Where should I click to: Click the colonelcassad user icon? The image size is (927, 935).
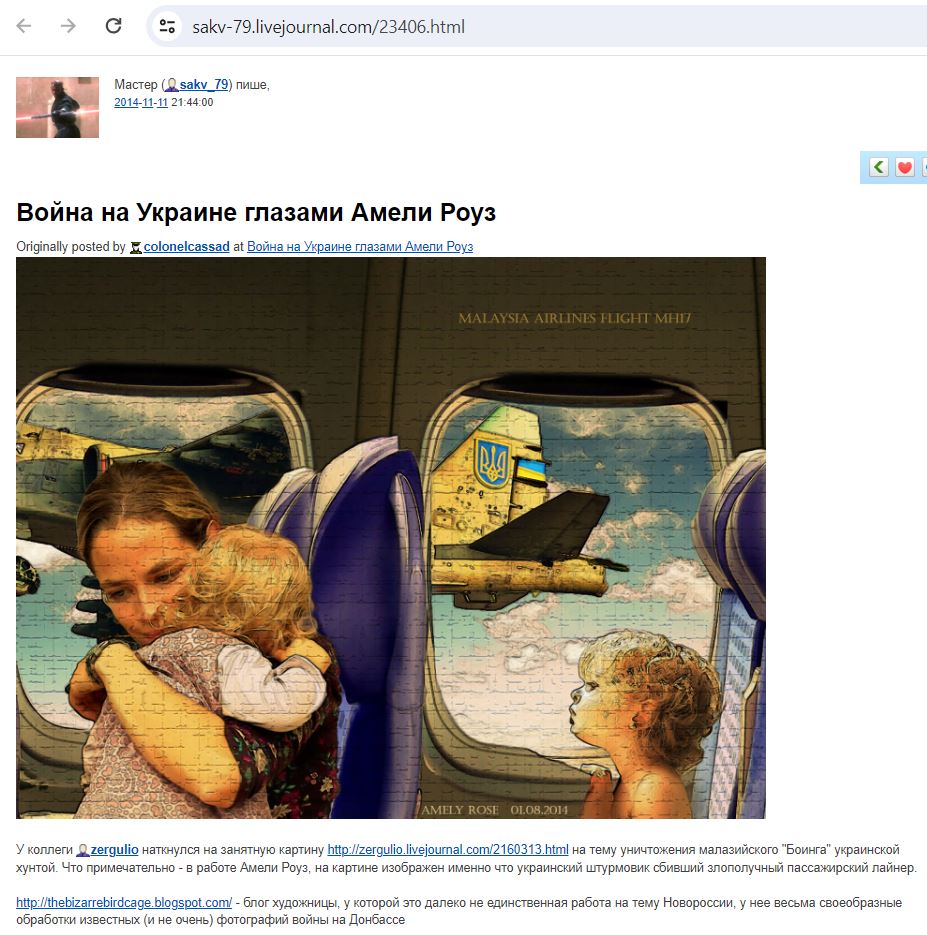(x=136, y=247)
